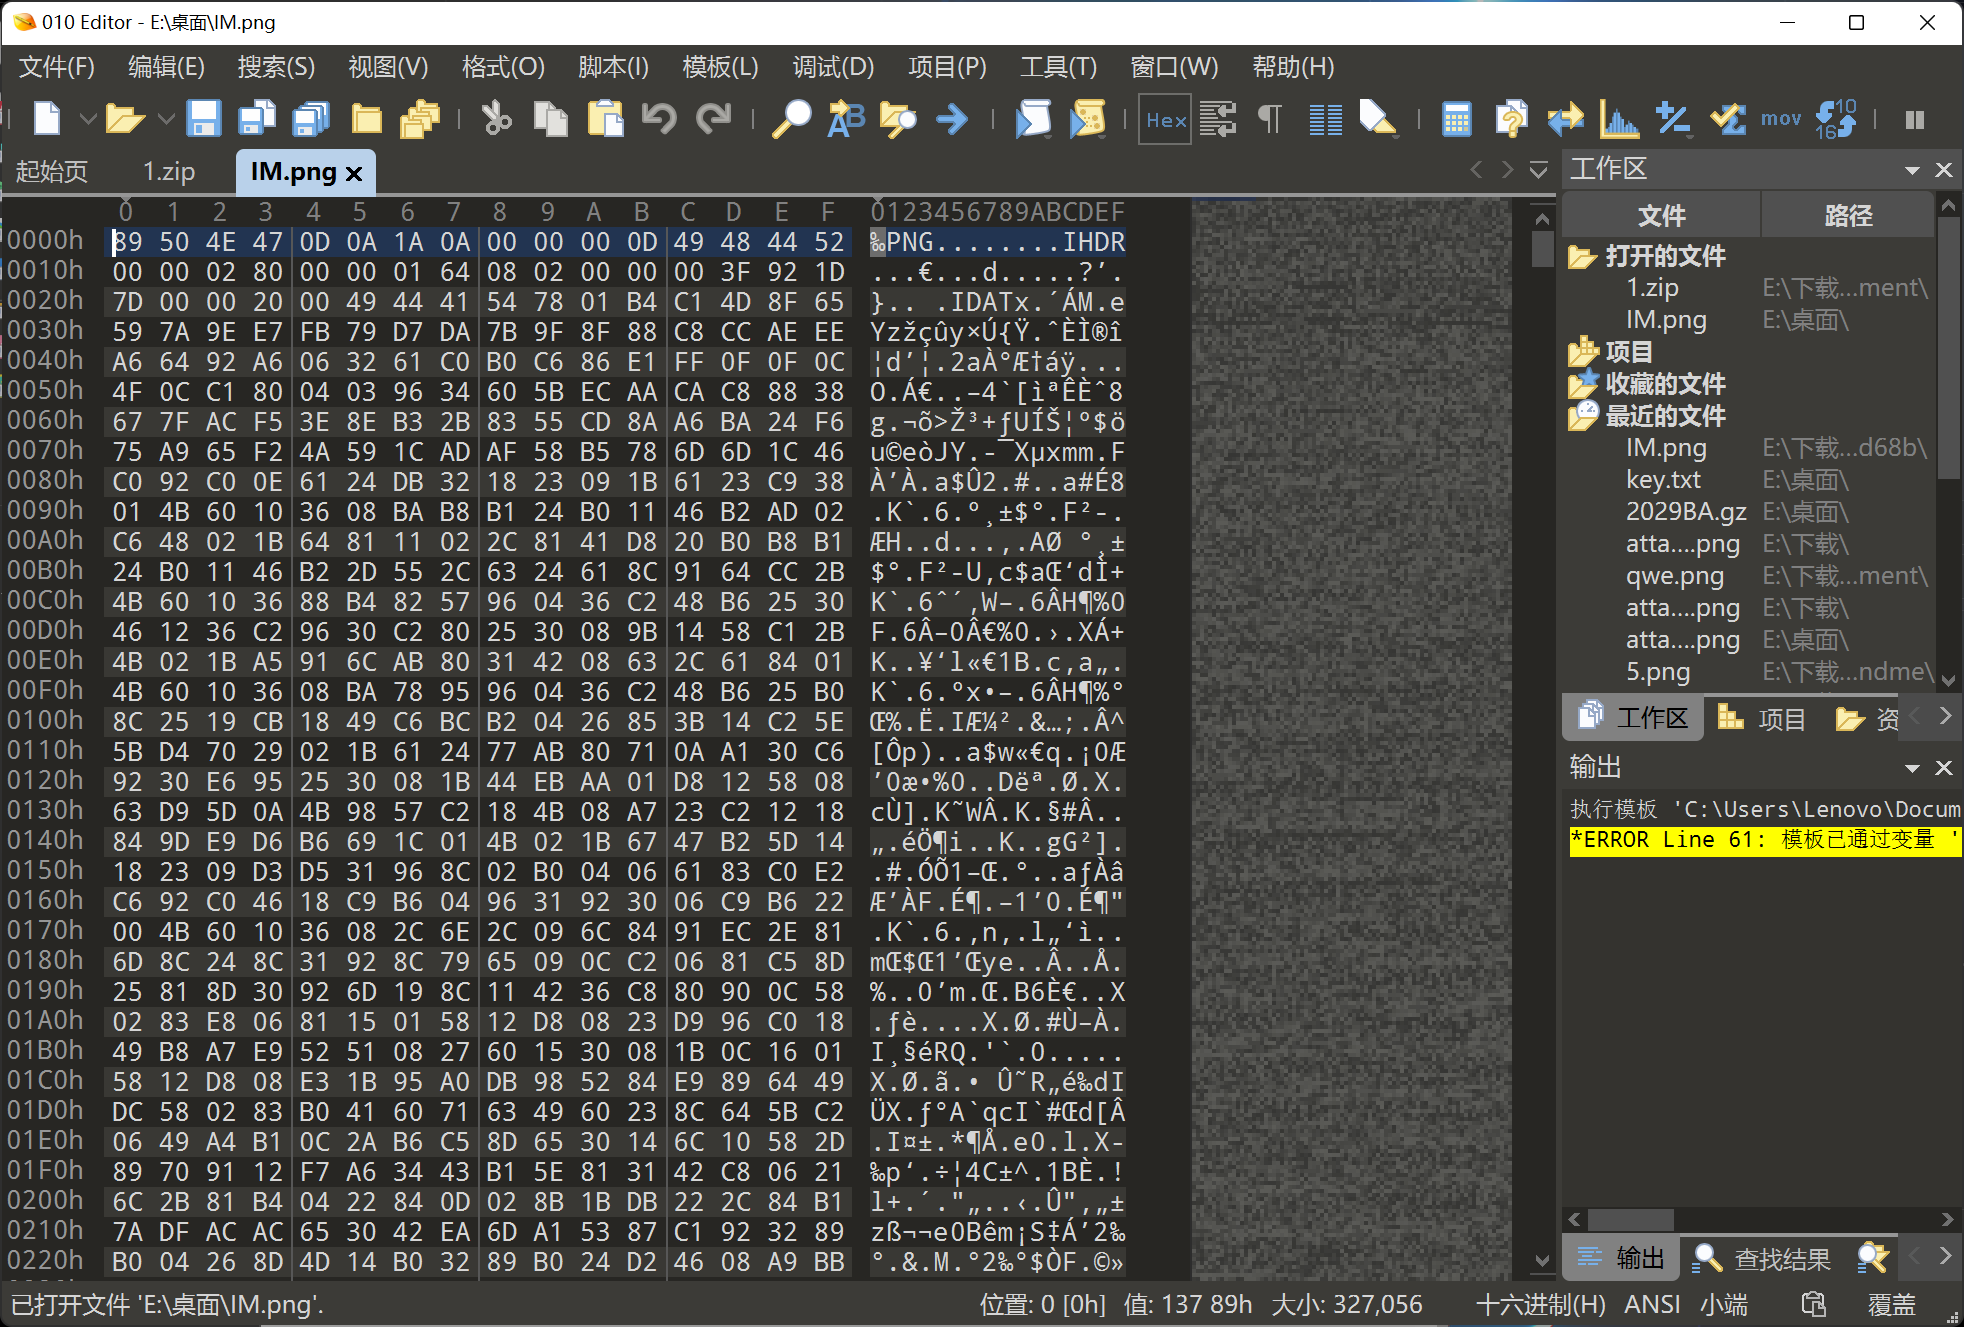Cut selection with scissors icon
The width and height of the screenshot is (1964, 1327).
pyautogui.click(x=496, y=119)
